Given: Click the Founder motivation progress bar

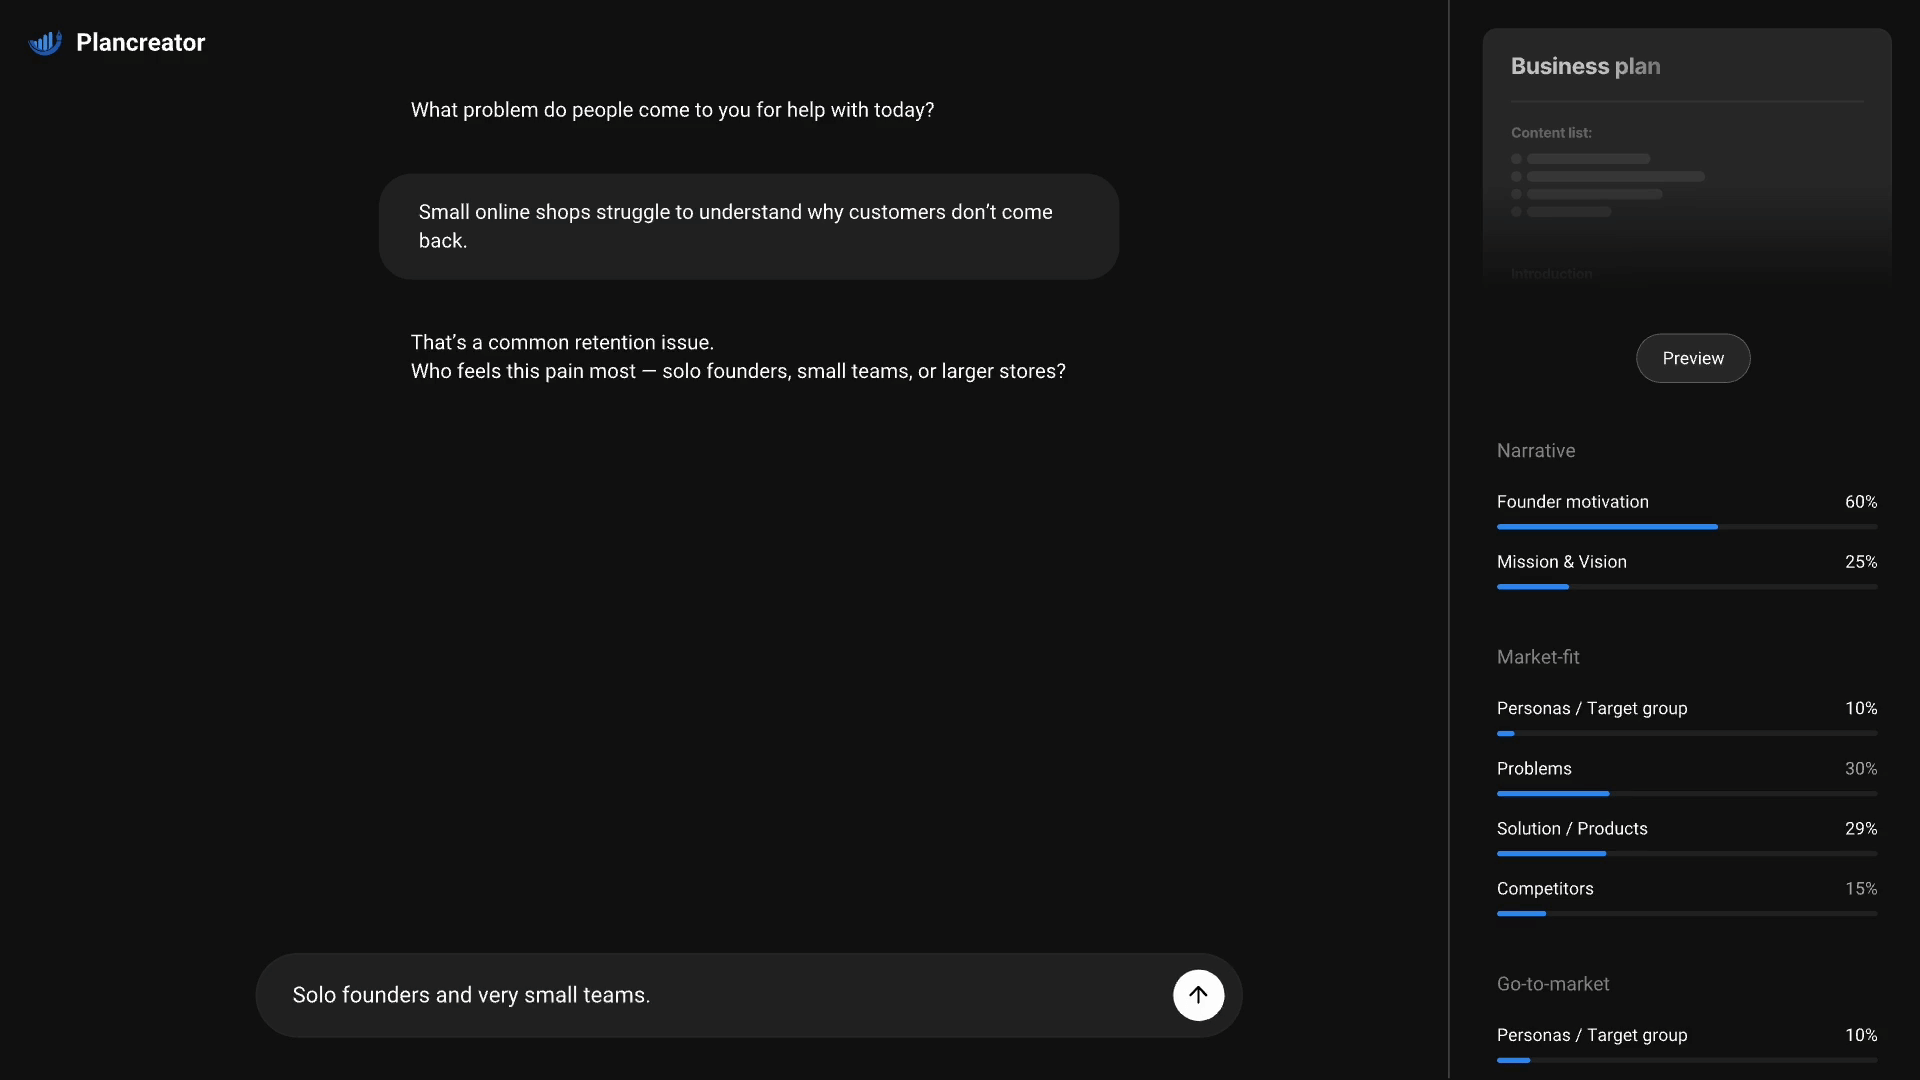Looking at the screenshot, I should tap(1686, 526).
